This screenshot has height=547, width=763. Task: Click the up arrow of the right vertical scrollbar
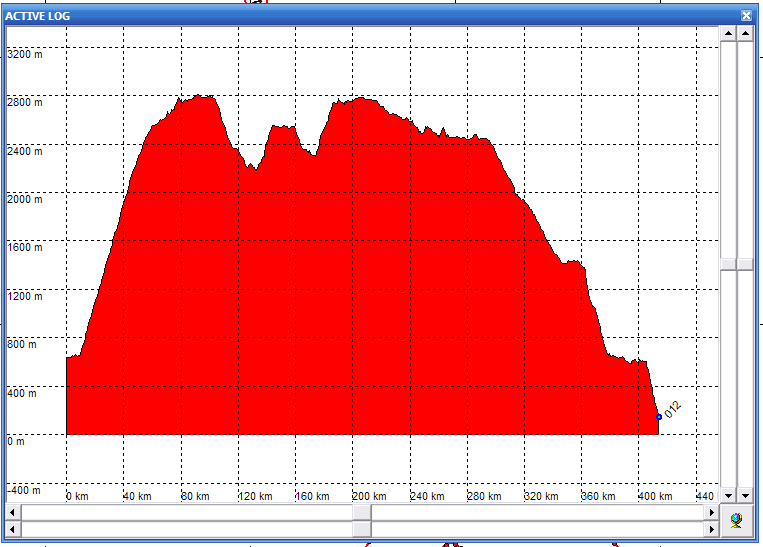click(x=745, y=33)
